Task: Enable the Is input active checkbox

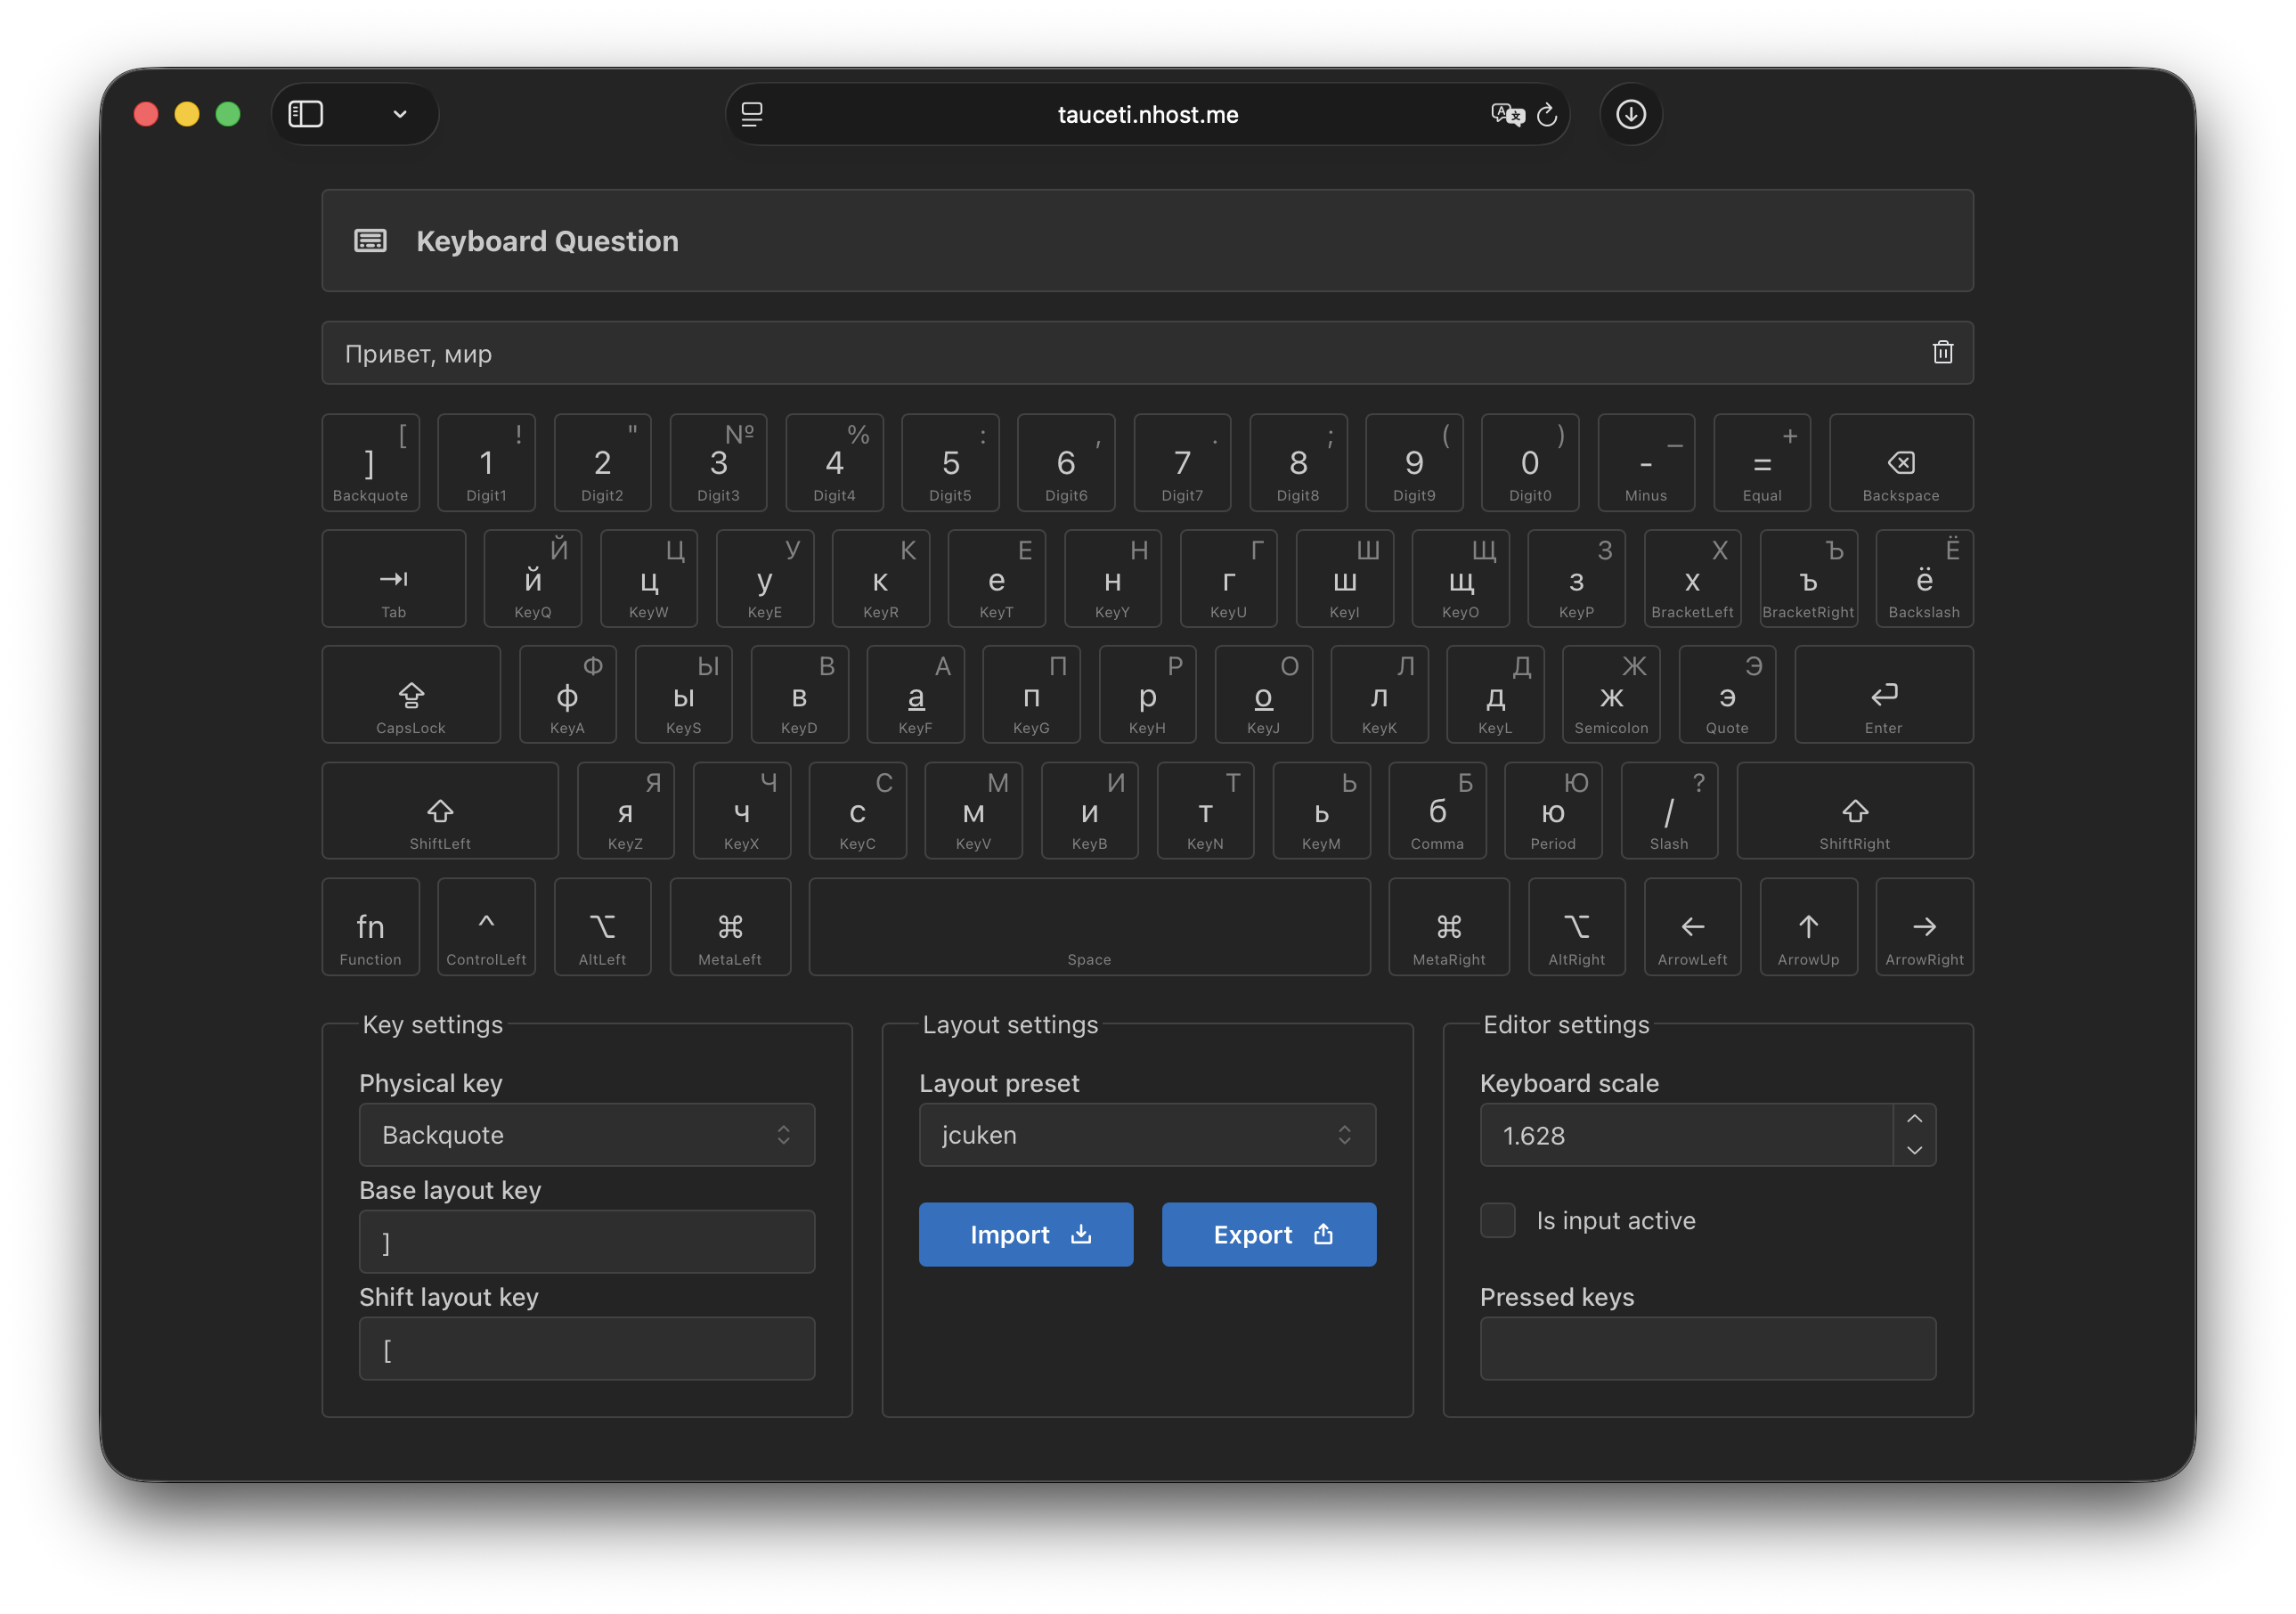Action: click(x=1497, y=1220)
